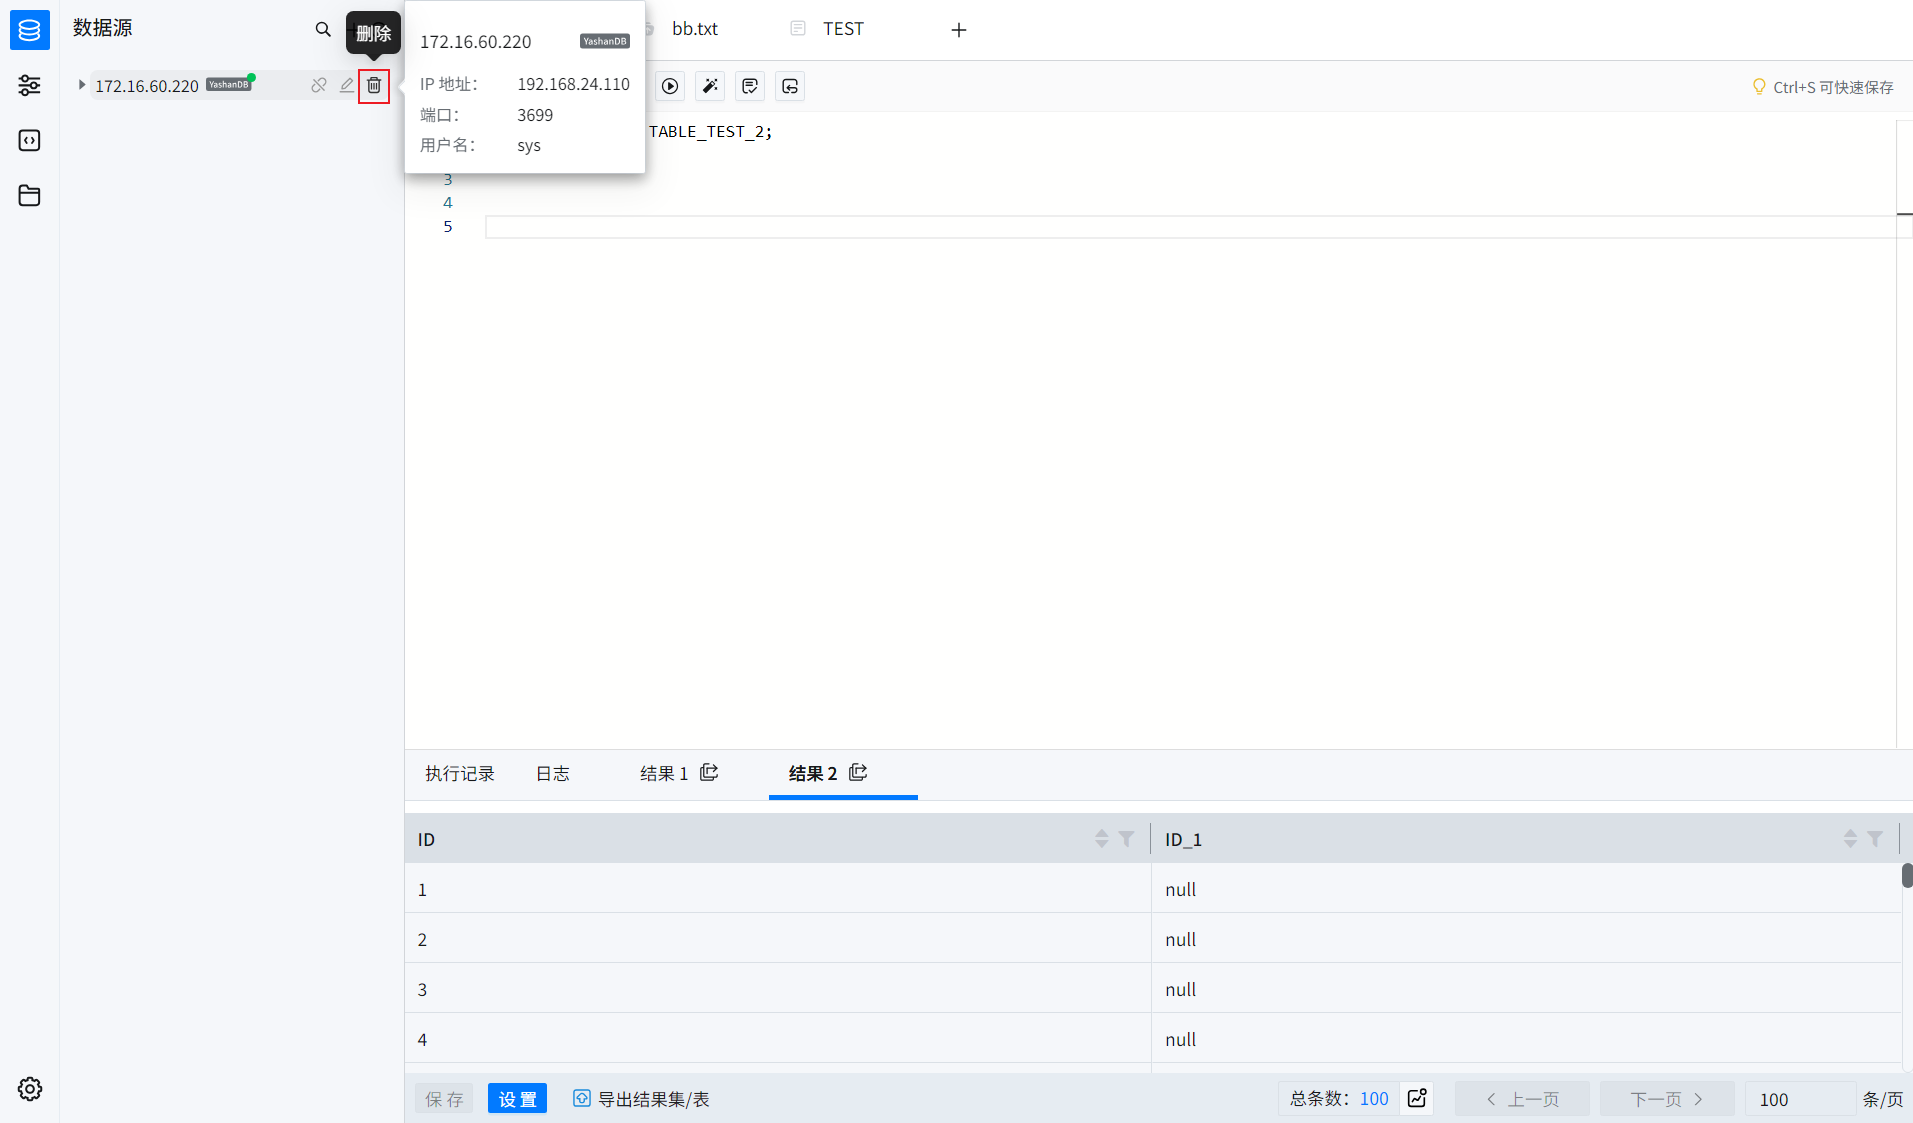Click the 设置 button
This screenshot has height=1123, width=1913.
point(517,1099)
